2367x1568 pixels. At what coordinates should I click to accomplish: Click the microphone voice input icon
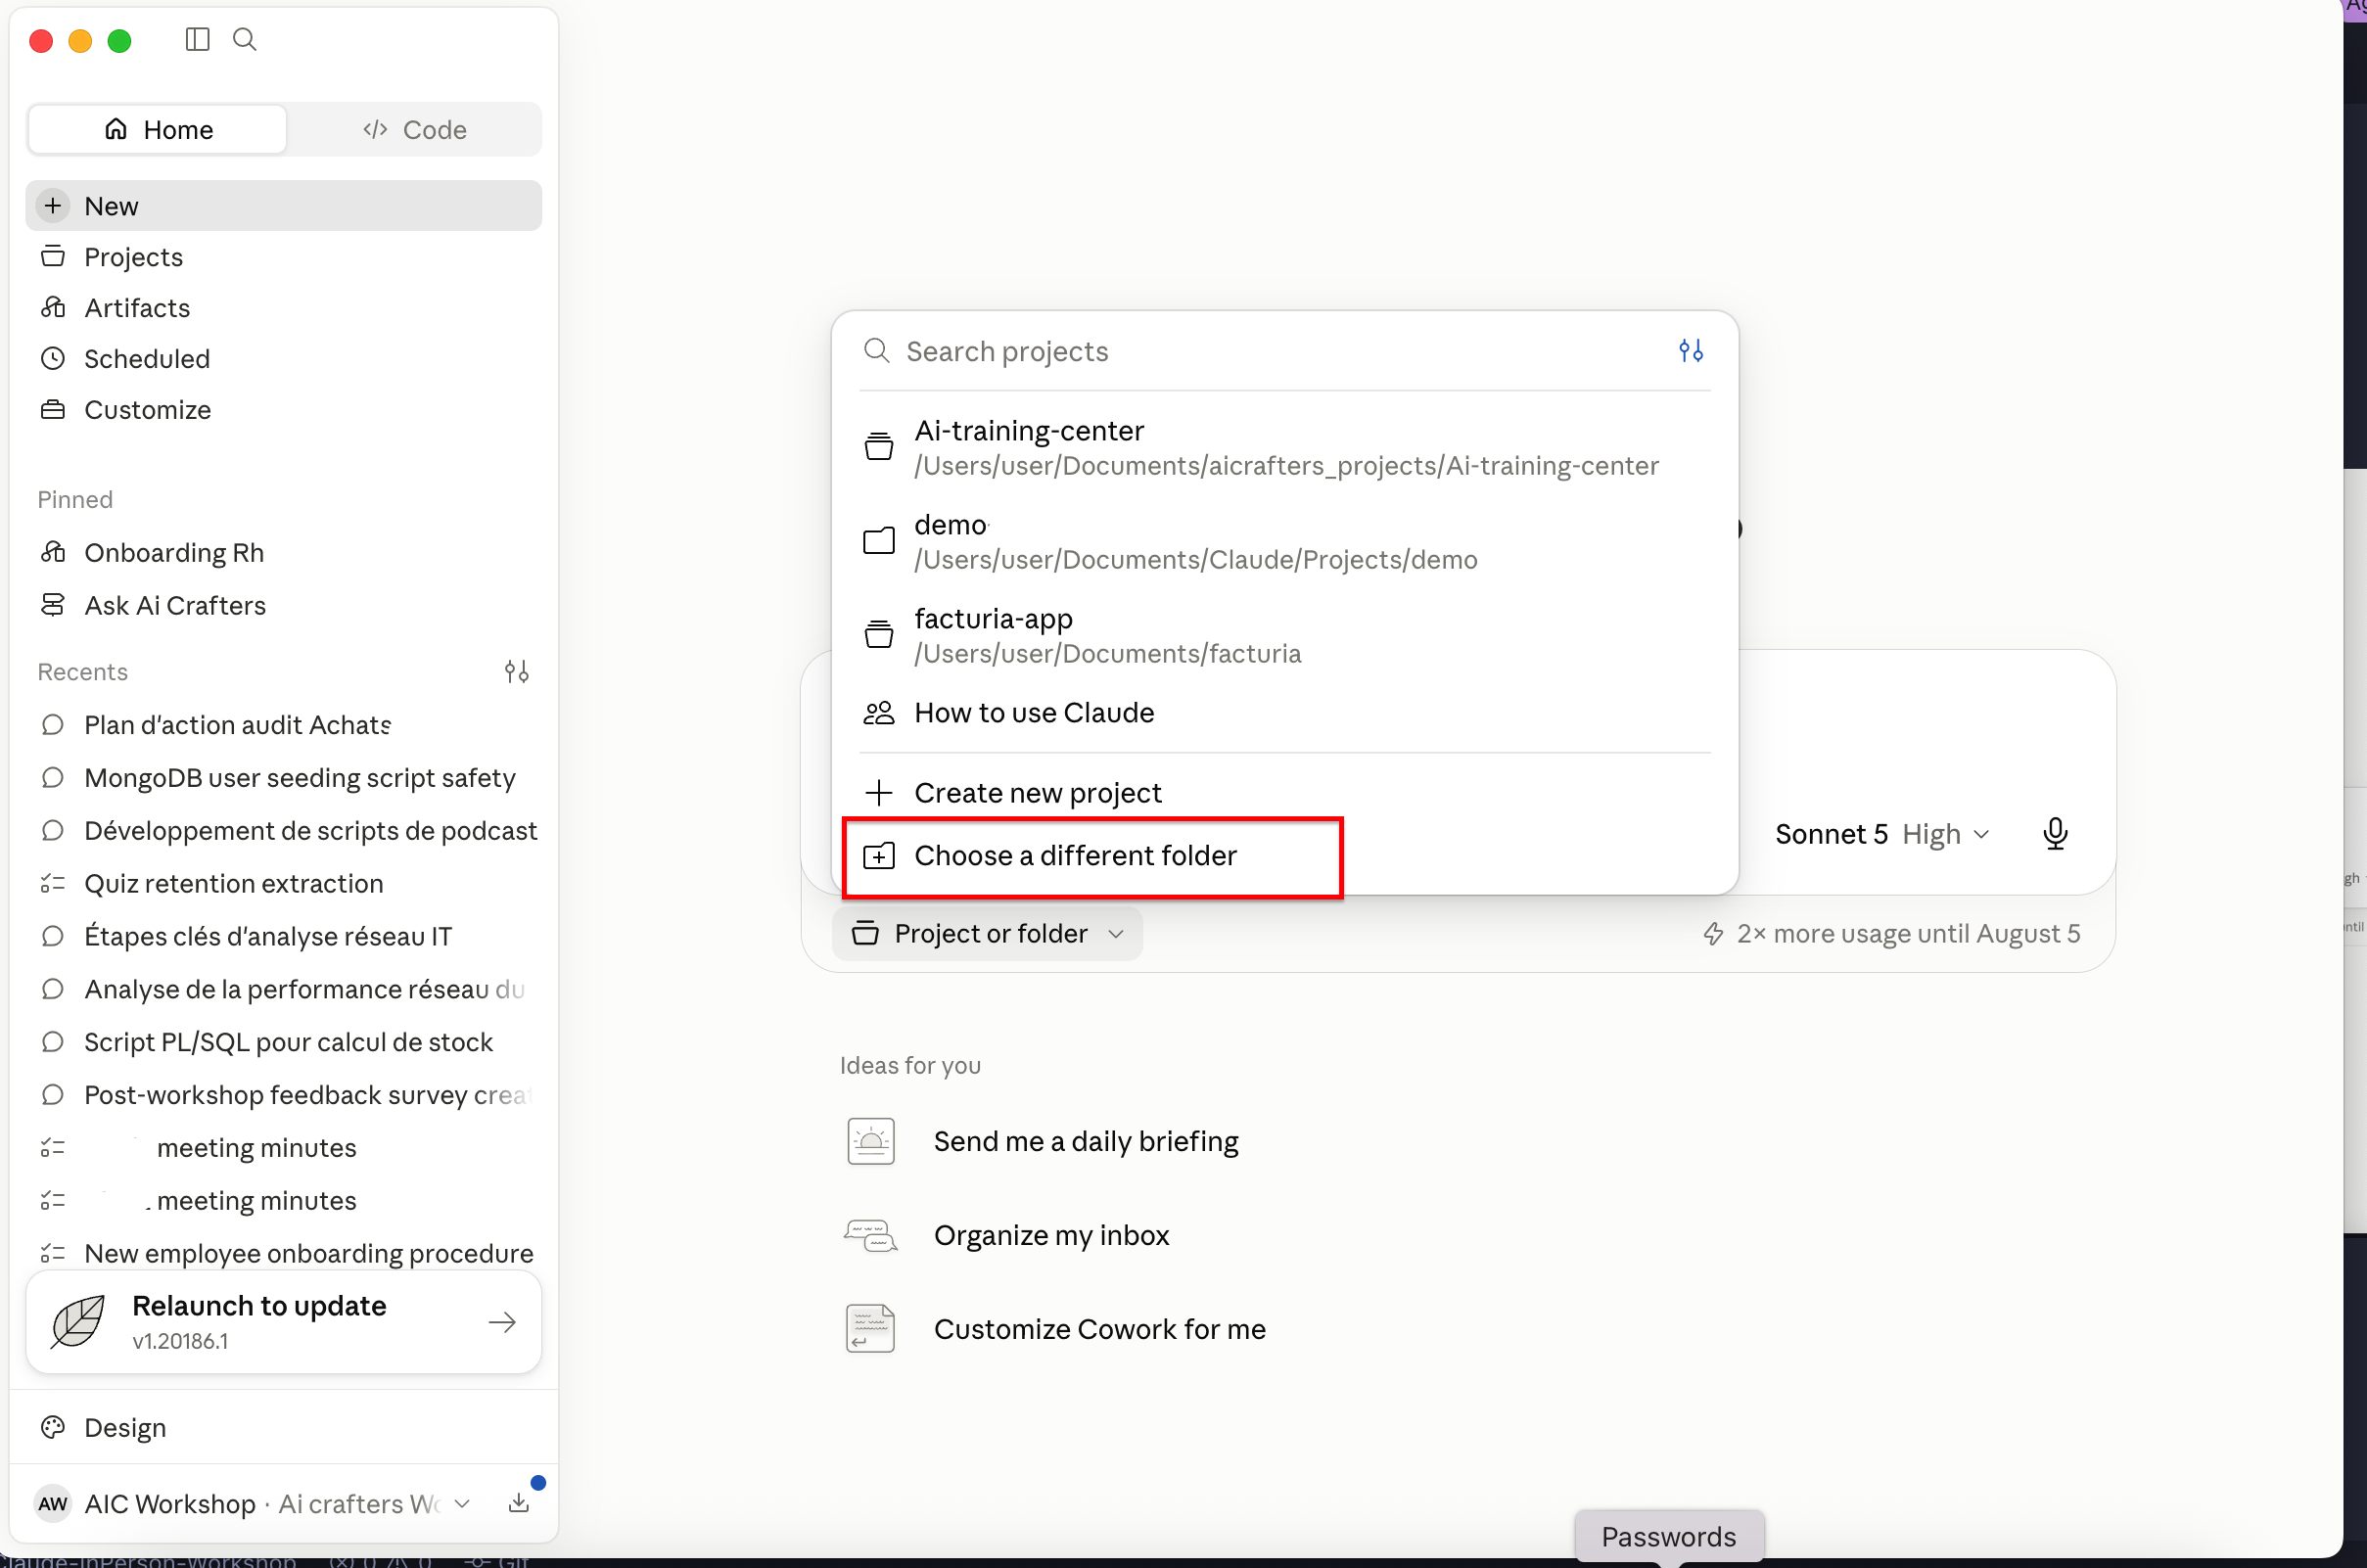pyautogui.click(x=2055, y=834)
